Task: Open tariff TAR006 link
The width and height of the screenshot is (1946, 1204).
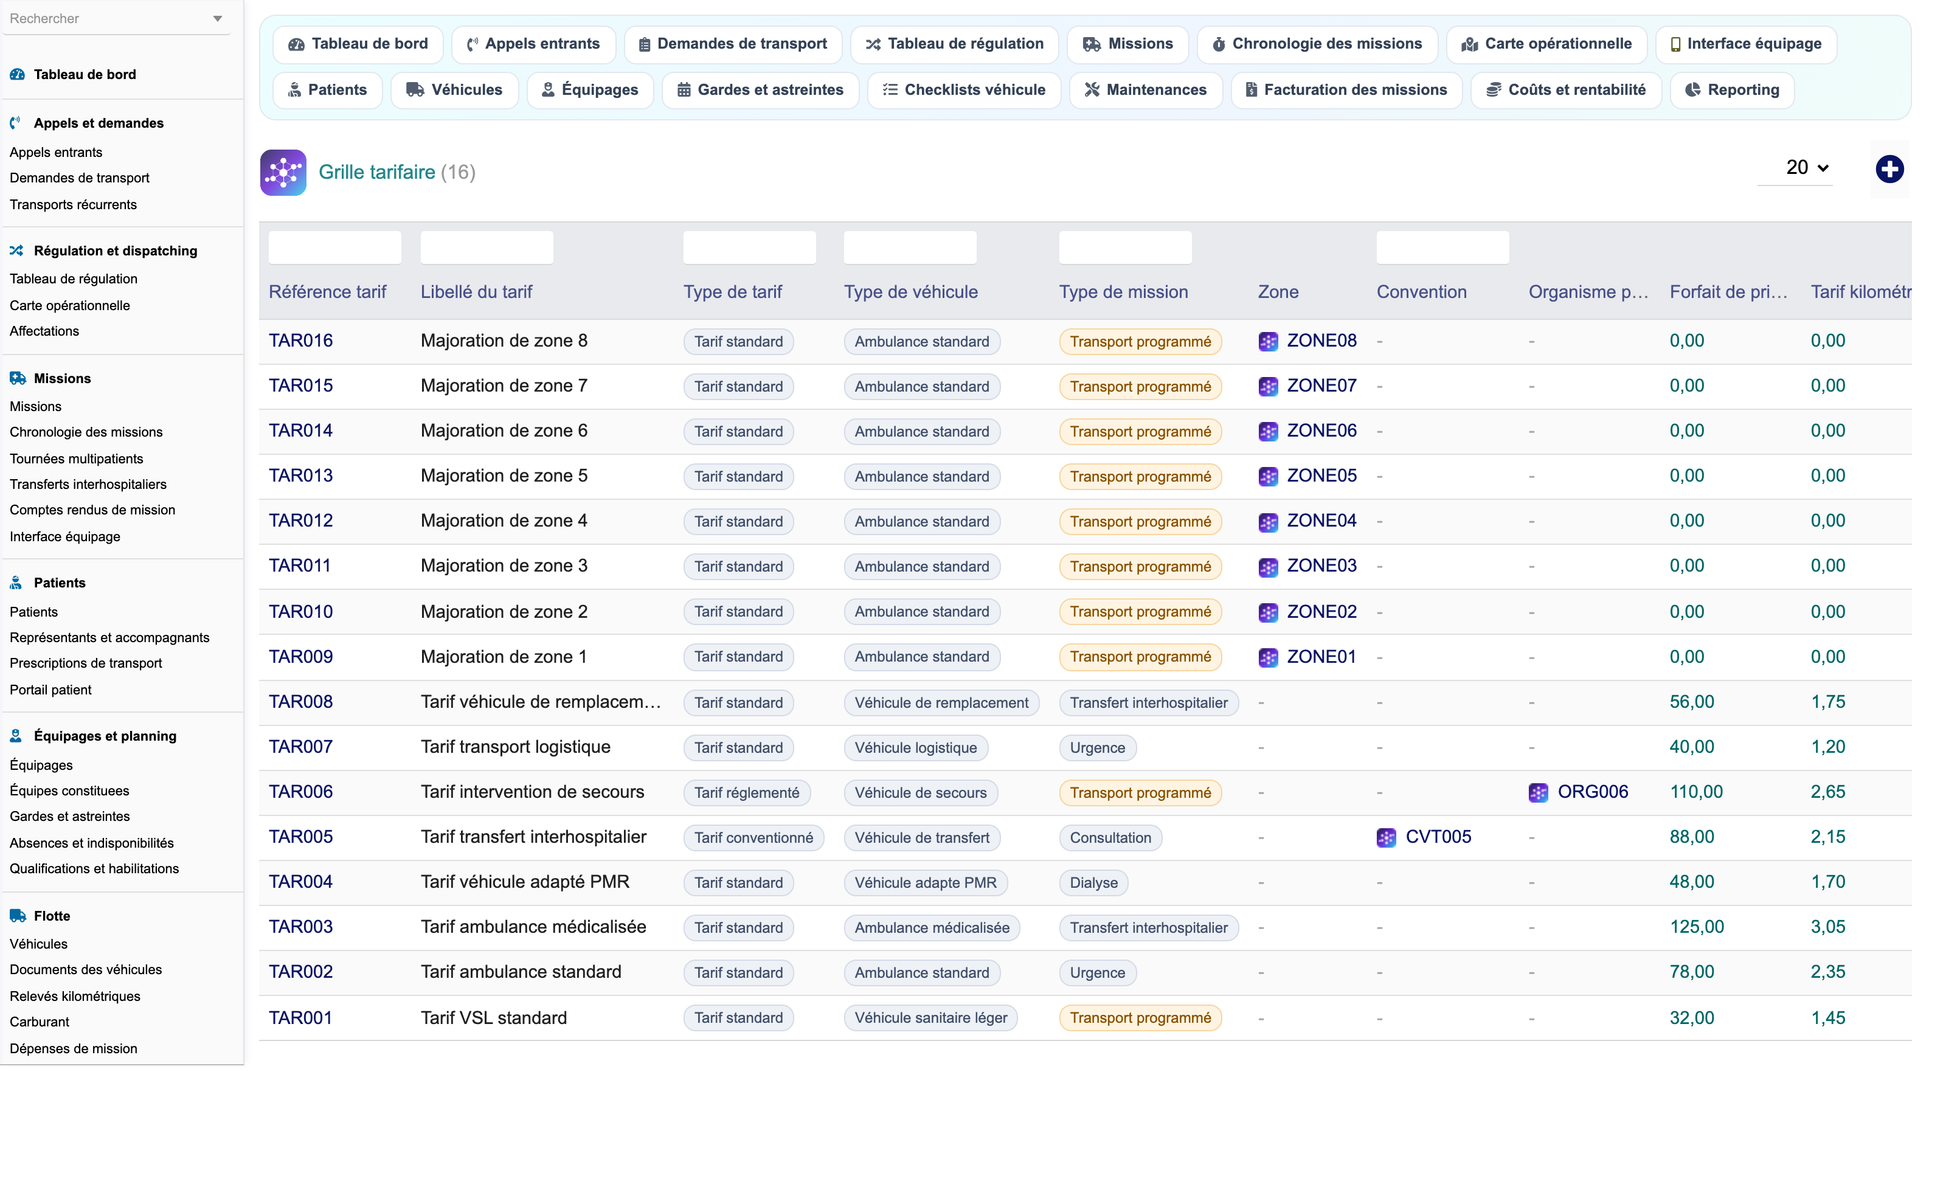Action: [x=301, y=792]
